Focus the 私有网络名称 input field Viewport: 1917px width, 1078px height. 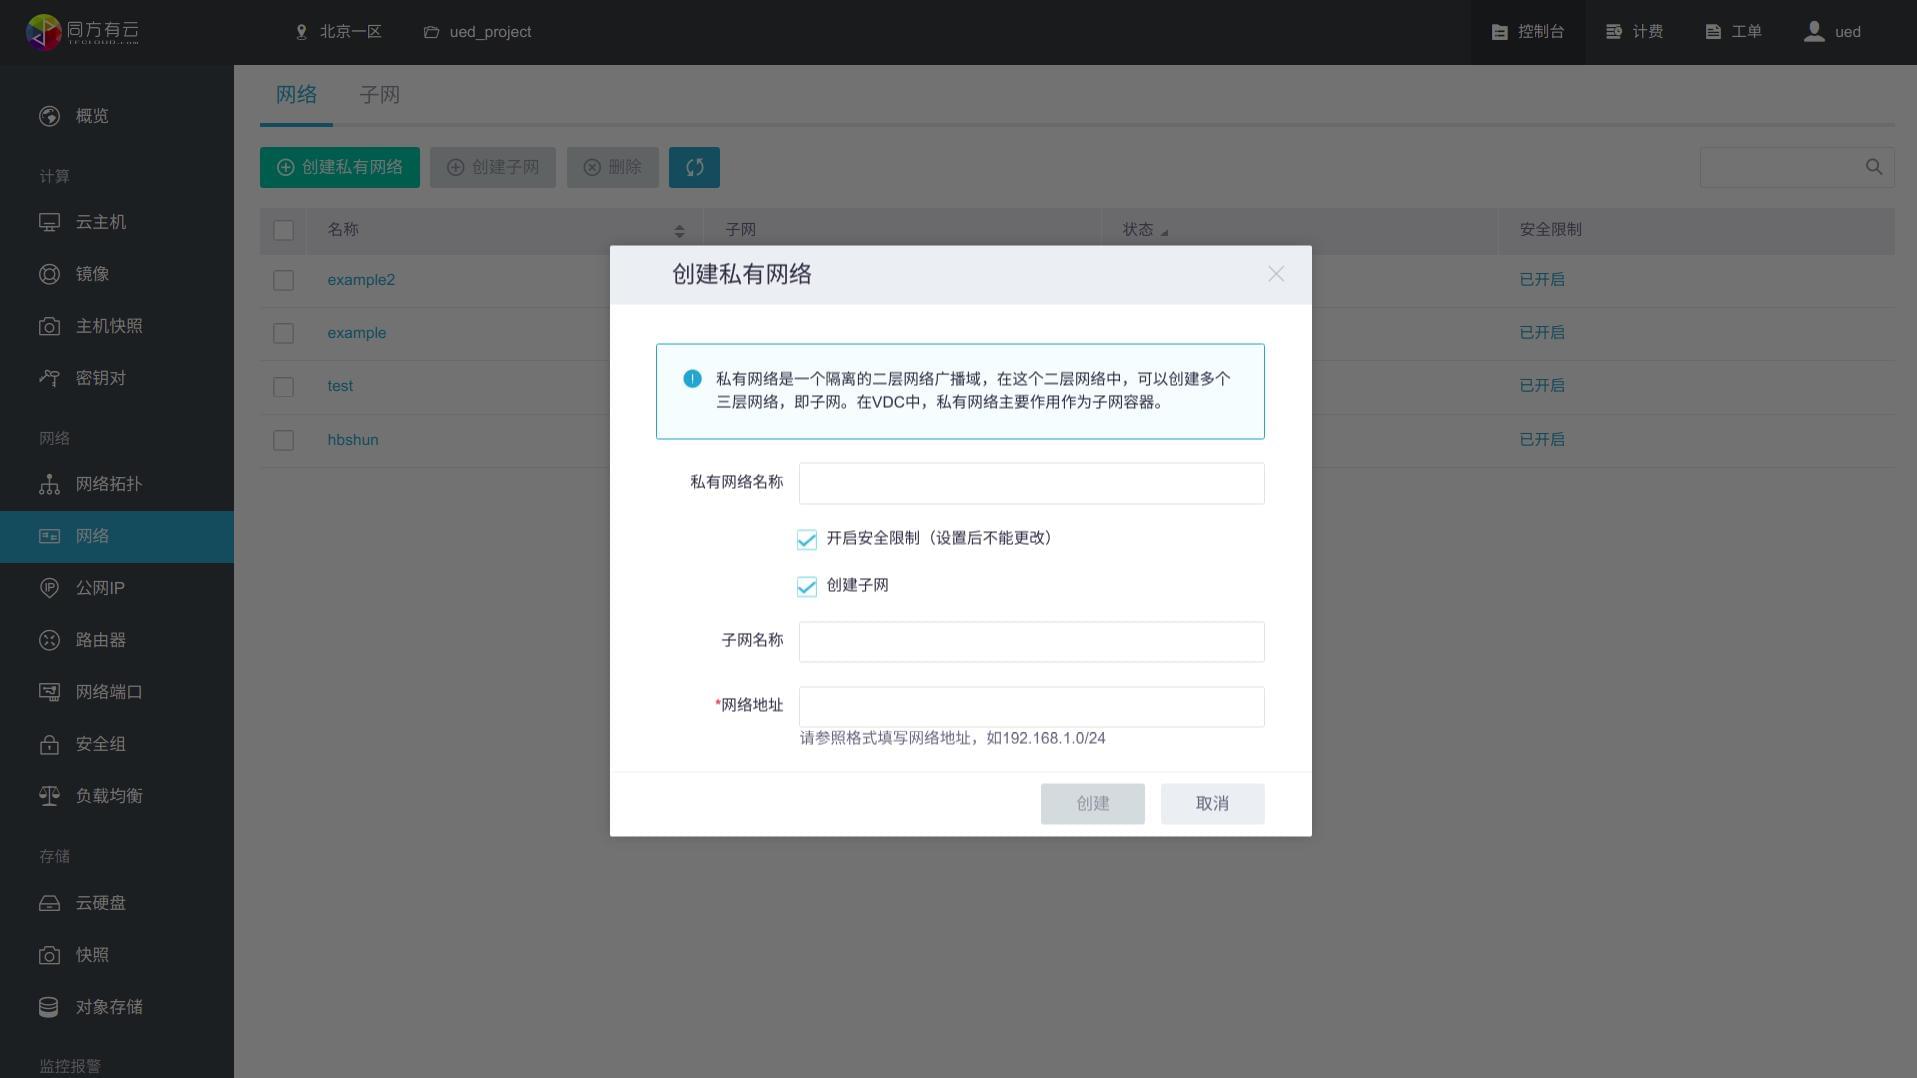[1031, 483]
